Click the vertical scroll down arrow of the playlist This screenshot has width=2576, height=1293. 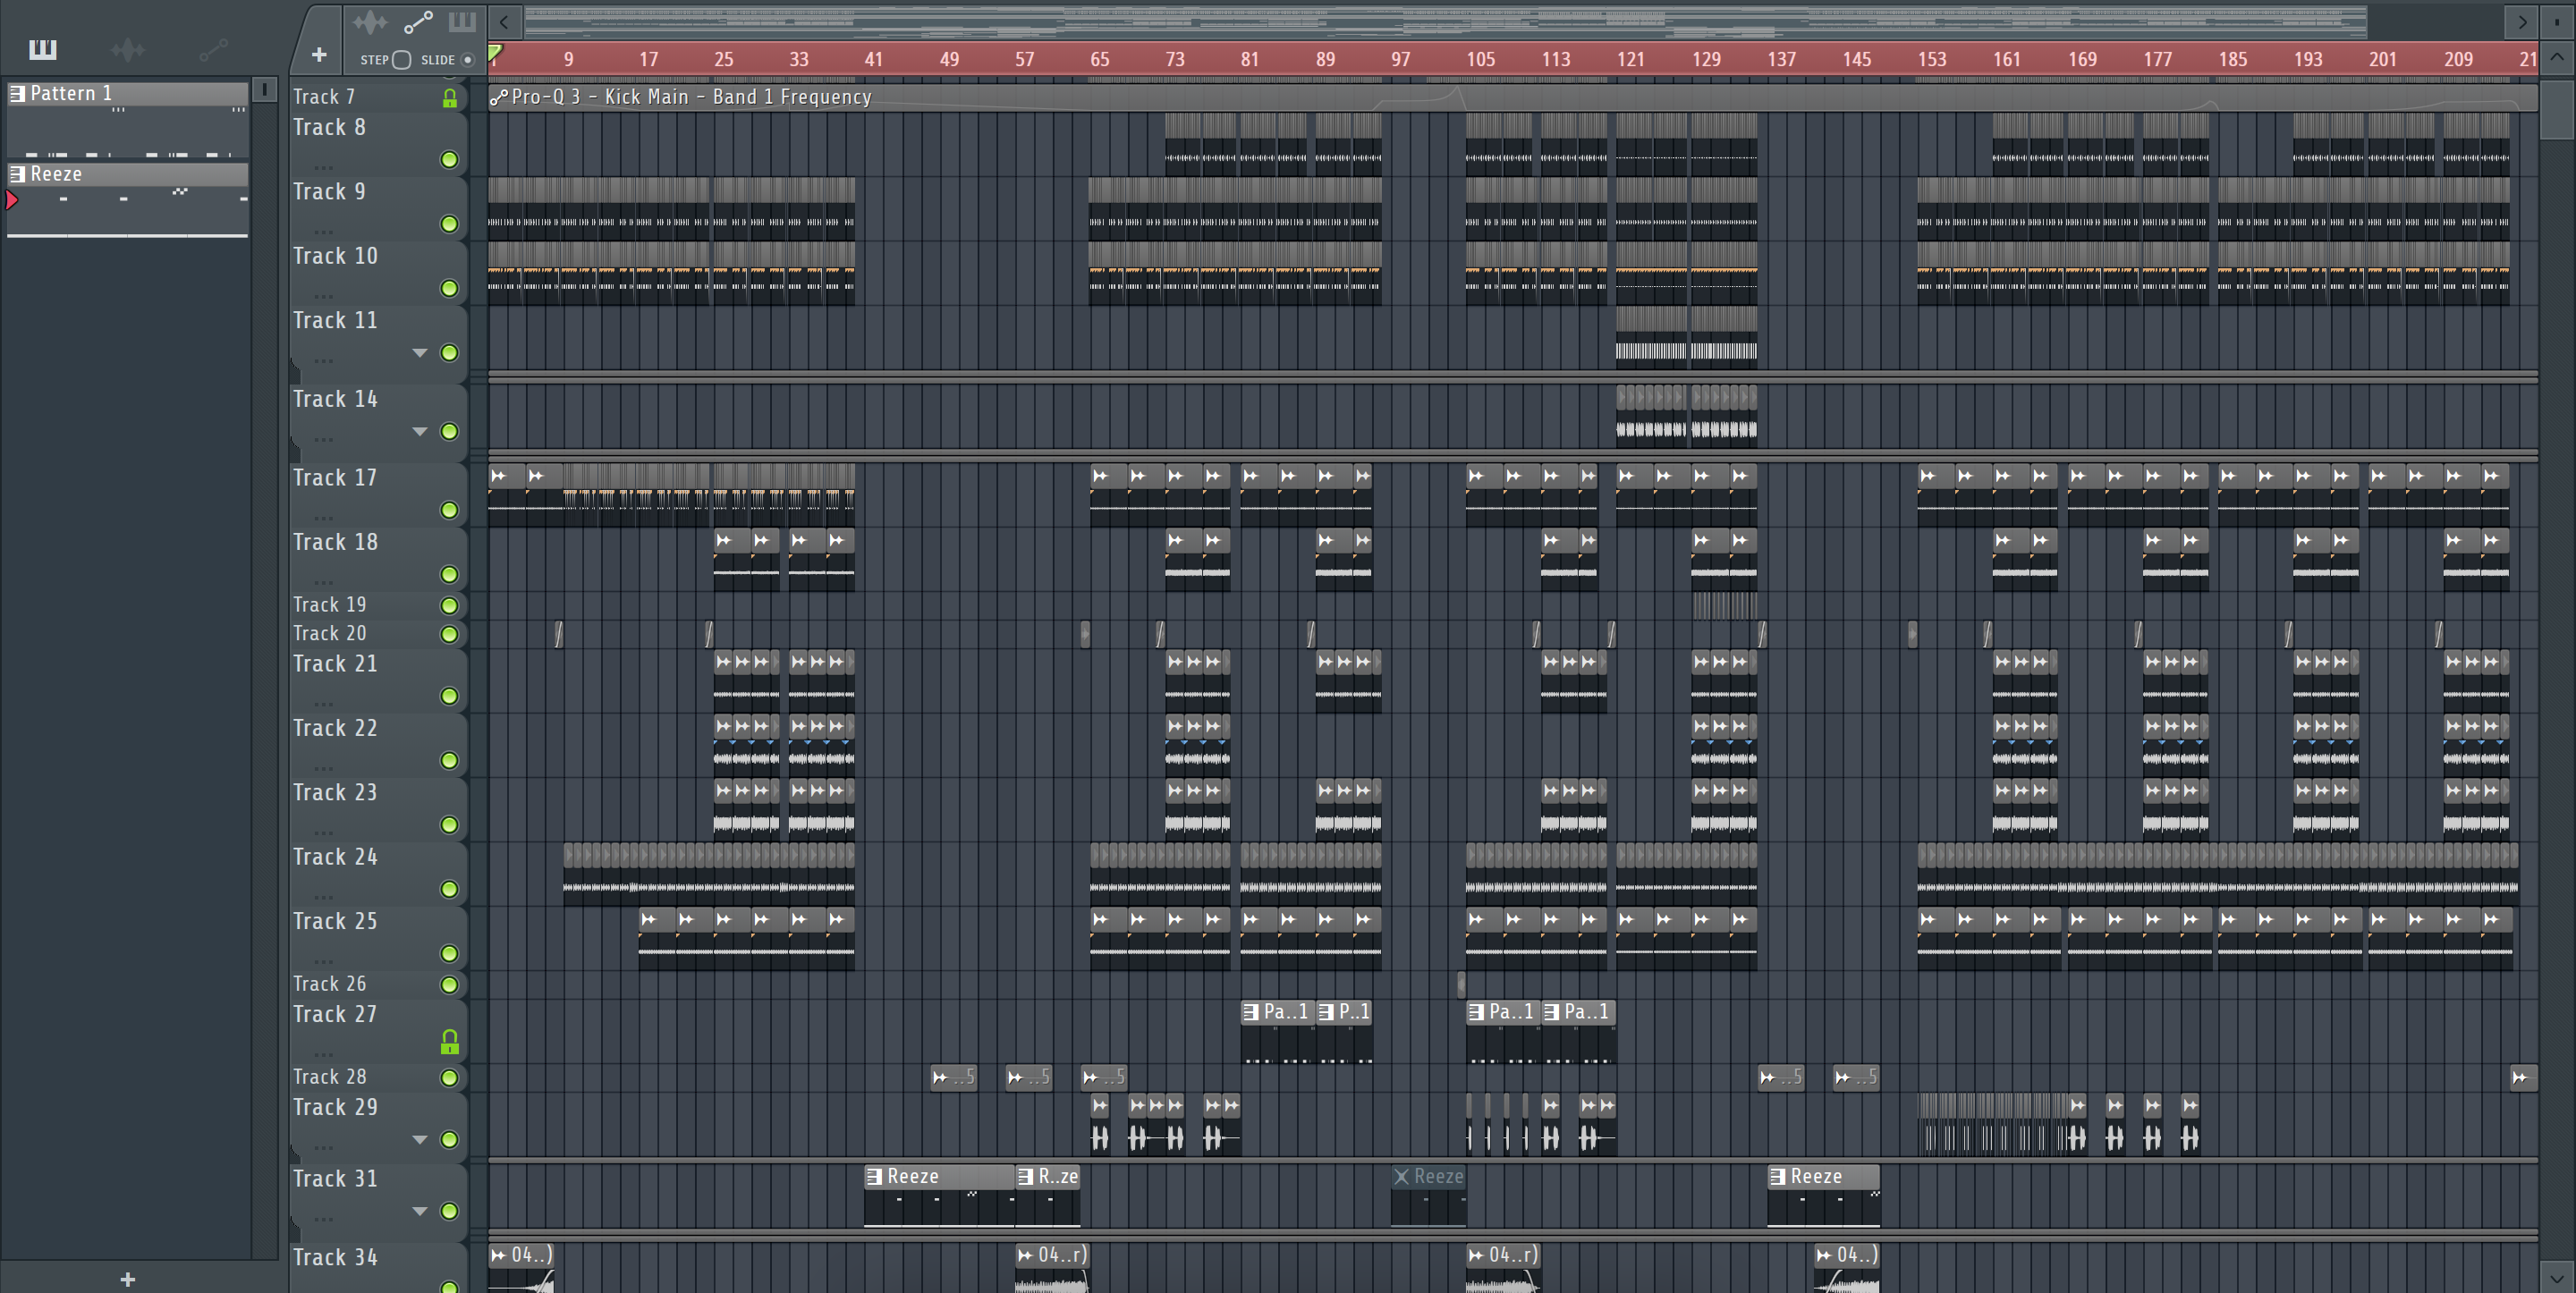(2557, 1278)
